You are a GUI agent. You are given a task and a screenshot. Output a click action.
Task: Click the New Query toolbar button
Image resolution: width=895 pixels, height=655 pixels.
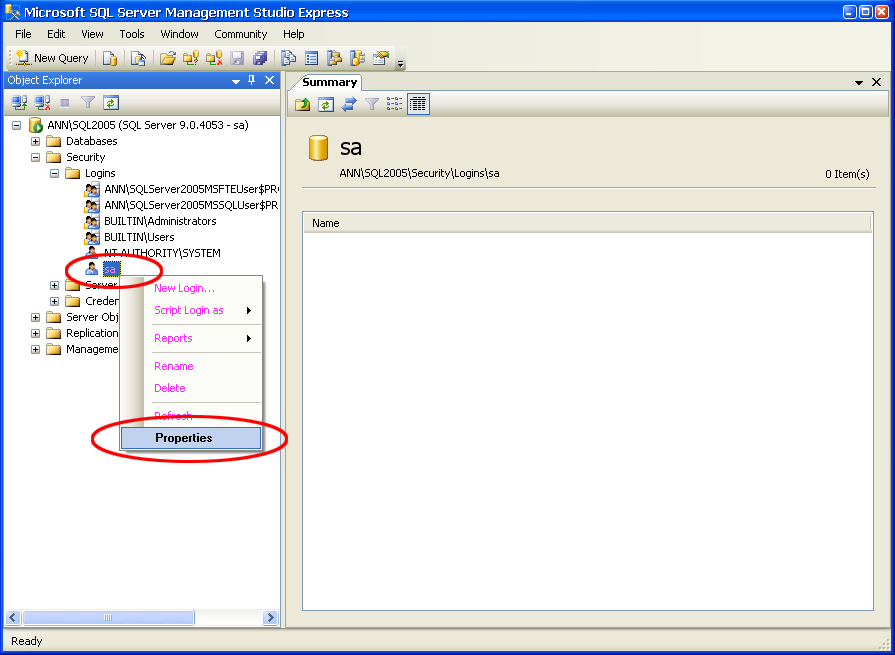[x=52, y=58]
